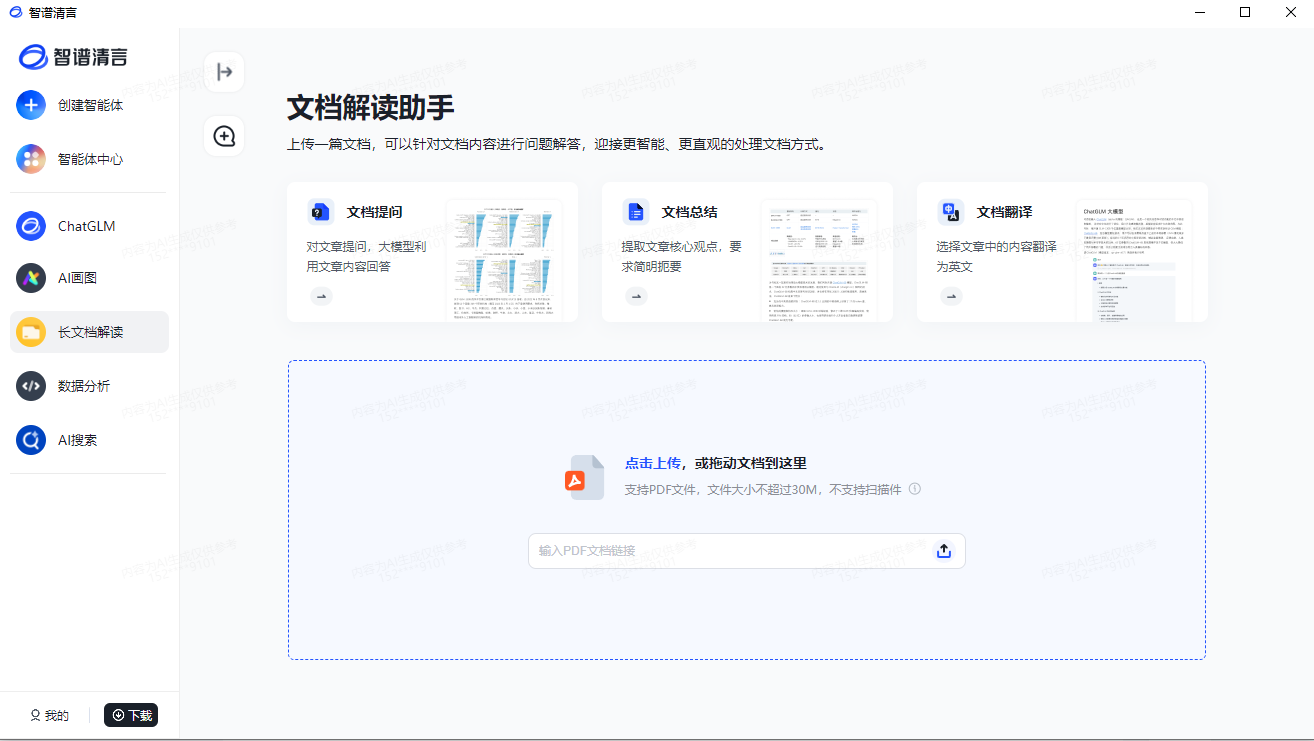Select 长文档解读 in the sidebar
Image resolution: width=1314 pixels, height=741 pixels.
(x=88, y=331)
